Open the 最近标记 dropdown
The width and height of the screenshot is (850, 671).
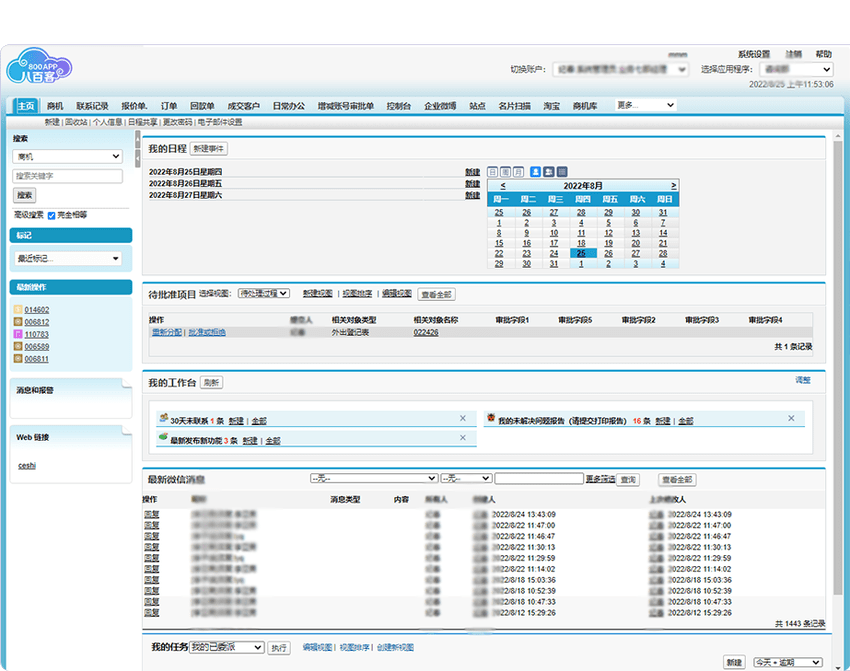pos(67,259)
